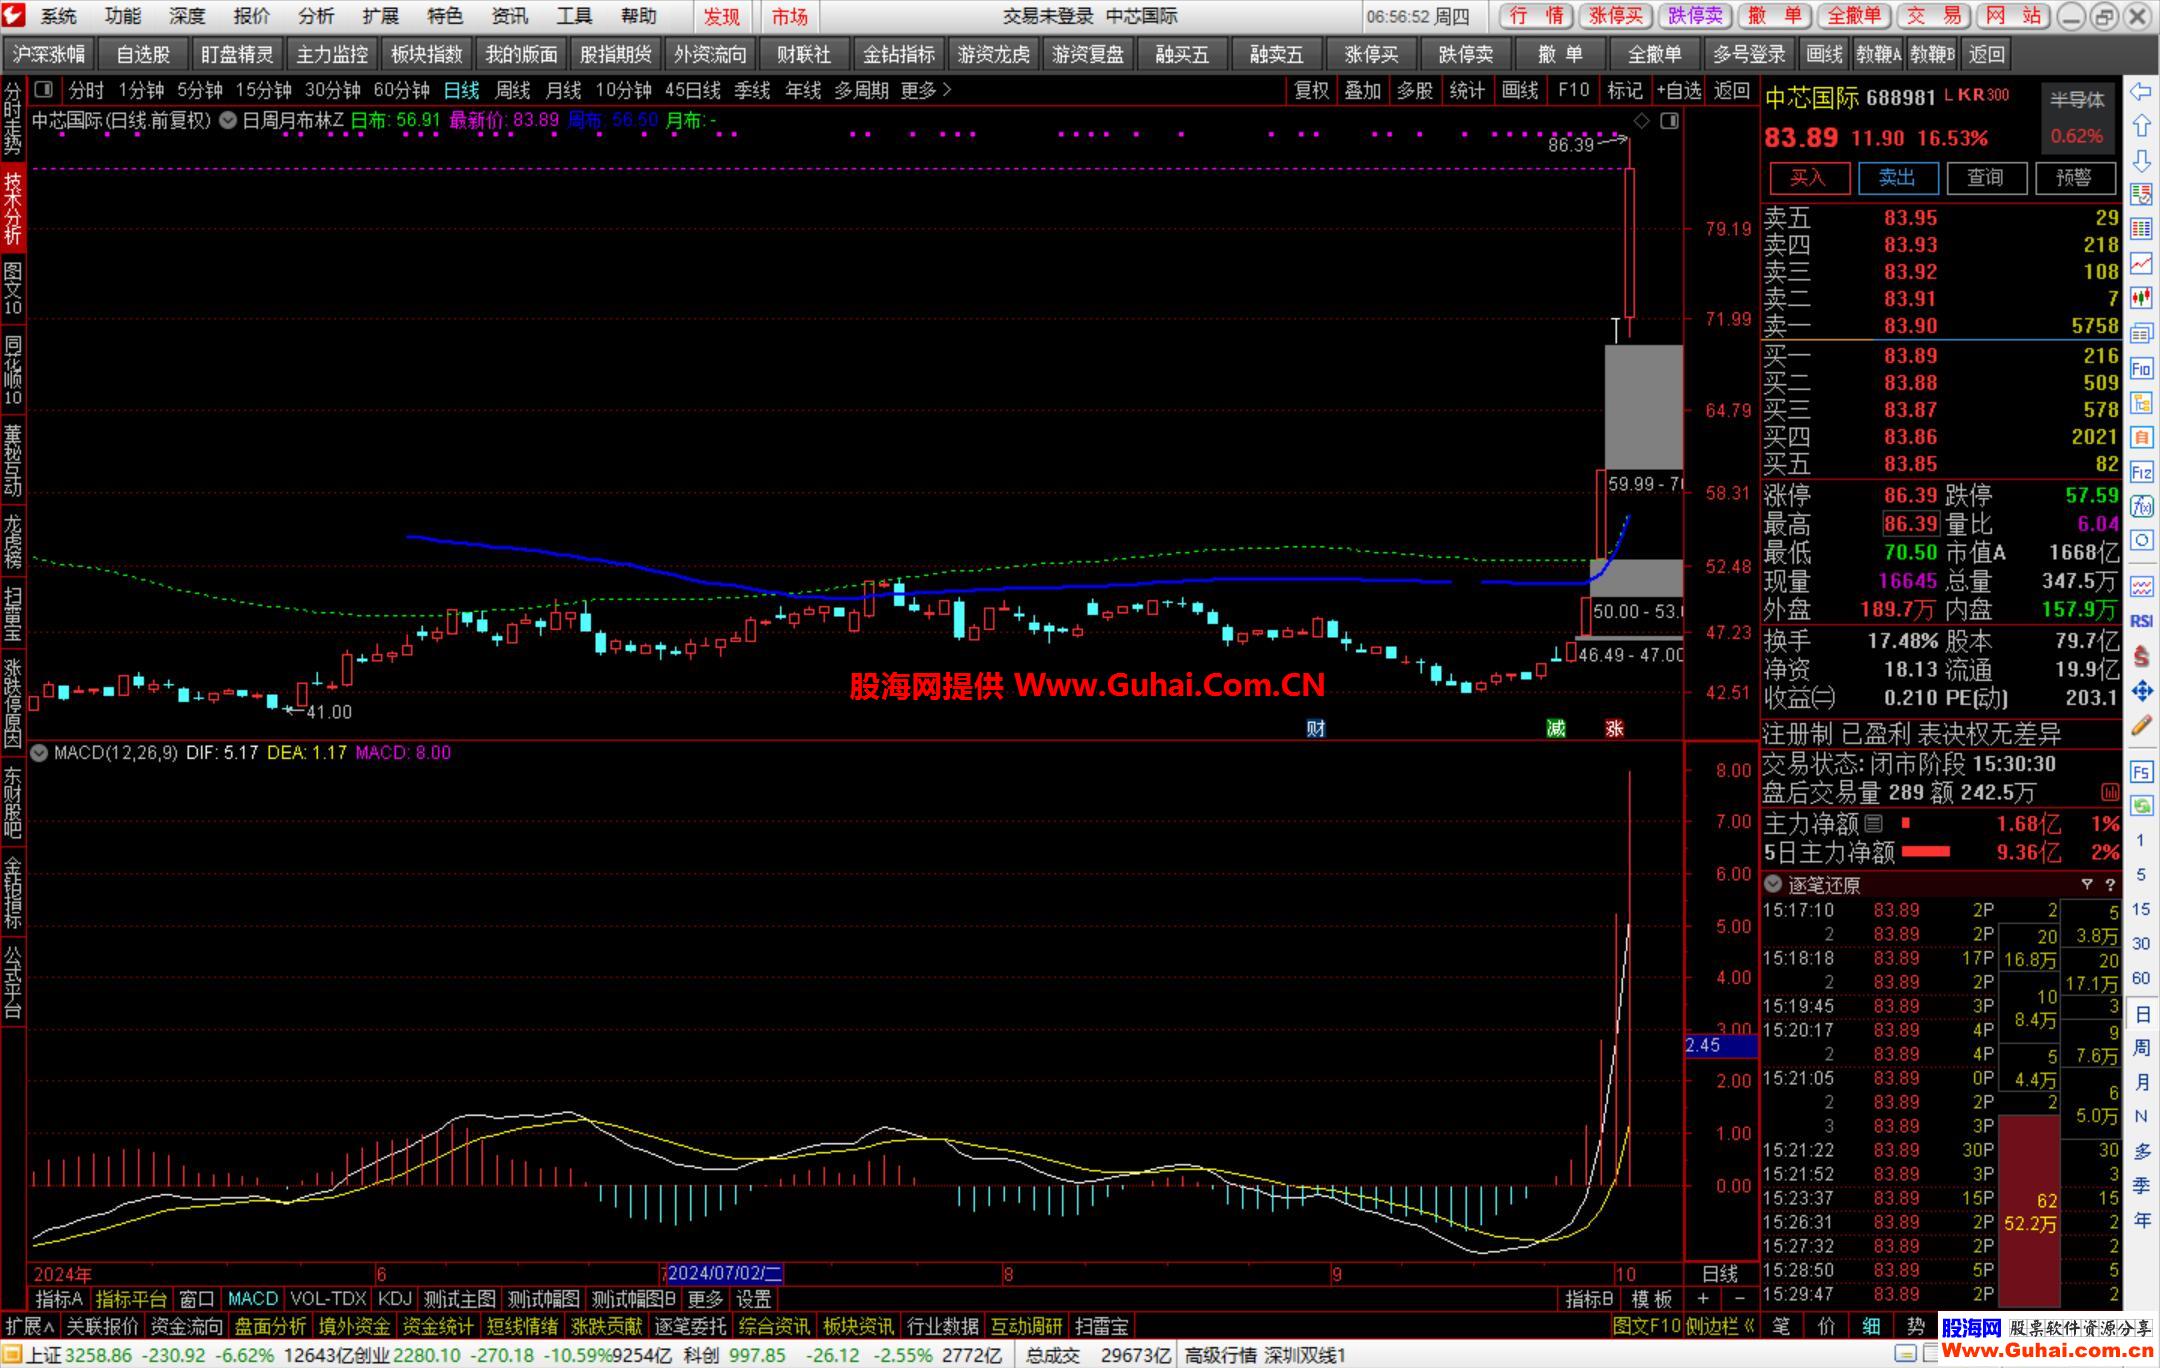2160x1368 pixels.
Task: Click the F12 icon in right sidebar
Action: [x=2141, y=472]
